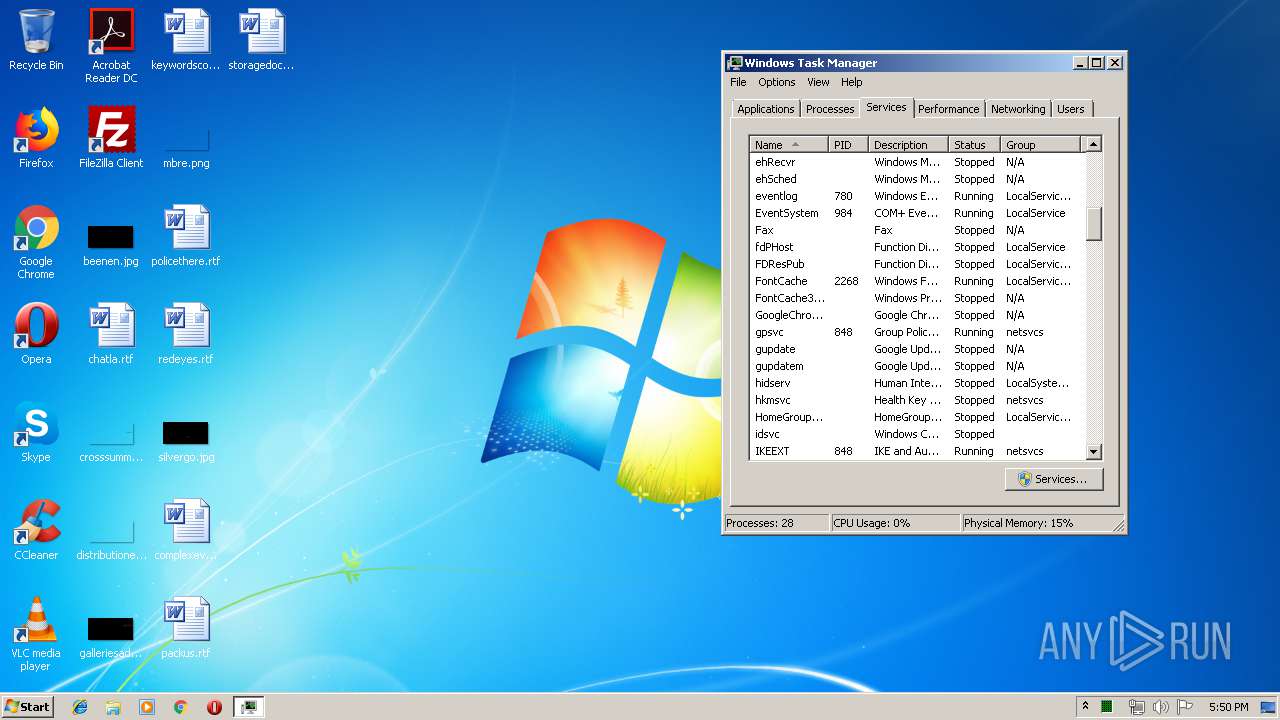Viewport: 1280px width, 720px height.
Task: Click the Services... button
Action: (x=1053, y=479)
